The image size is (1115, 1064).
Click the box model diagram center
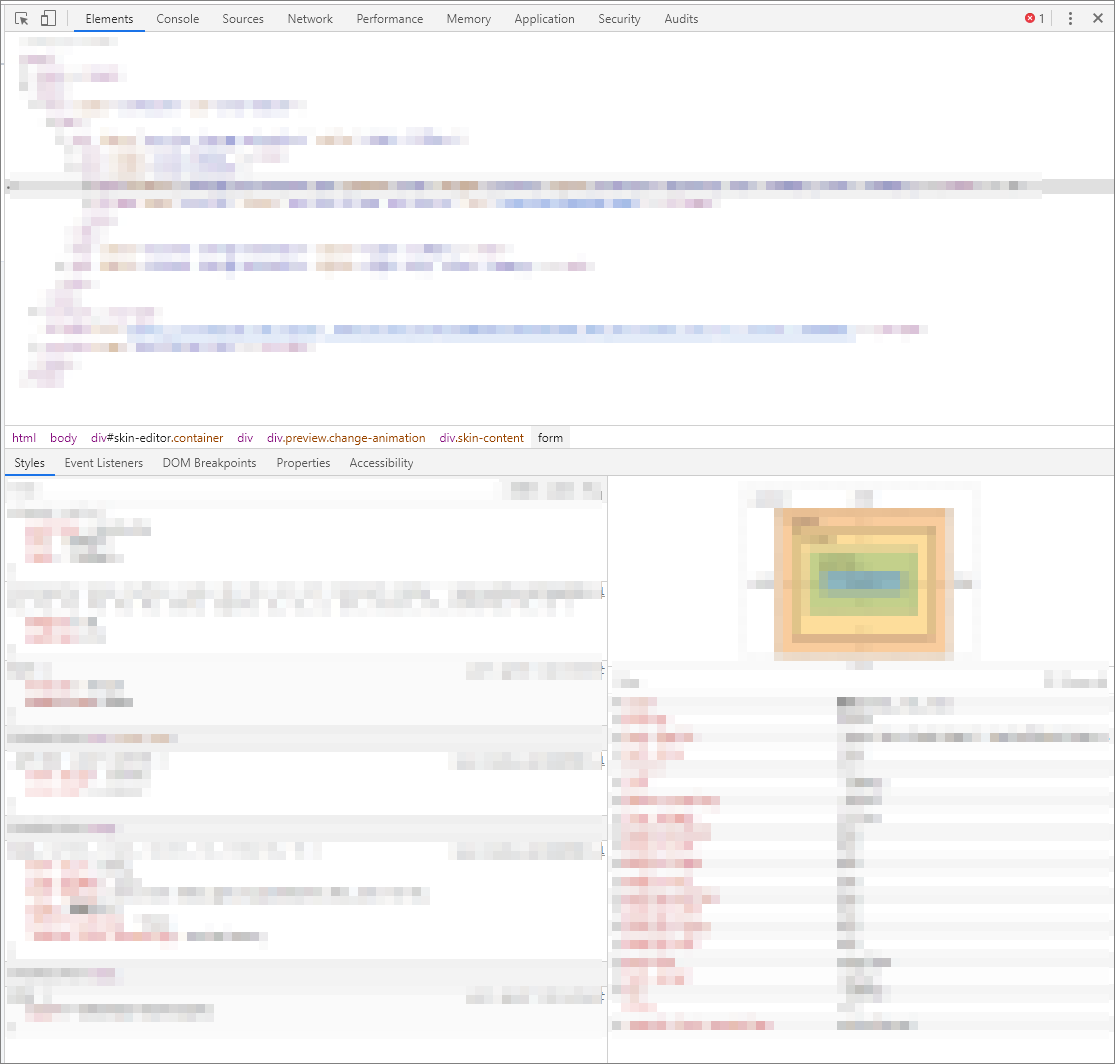tap(863, 582)
